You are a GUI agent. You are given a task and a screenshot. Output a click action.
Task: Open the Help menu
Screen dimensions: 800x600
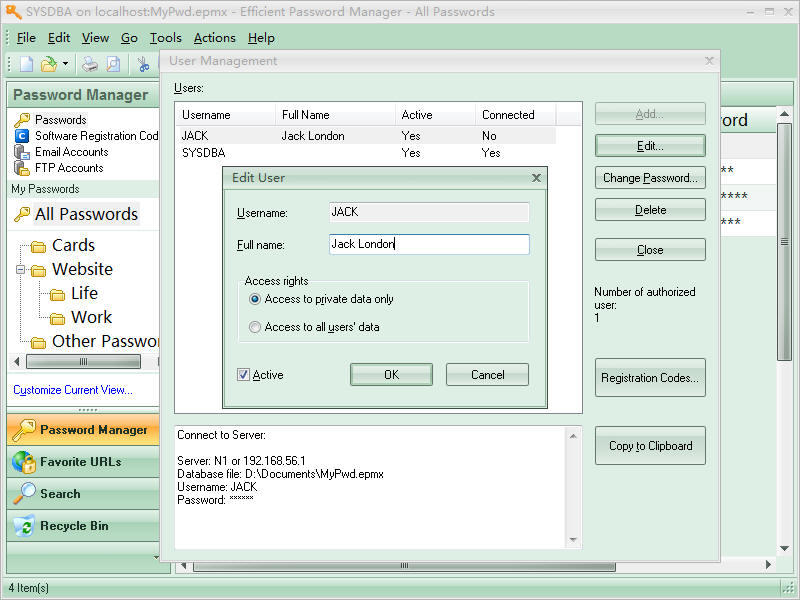click(261, 38)
